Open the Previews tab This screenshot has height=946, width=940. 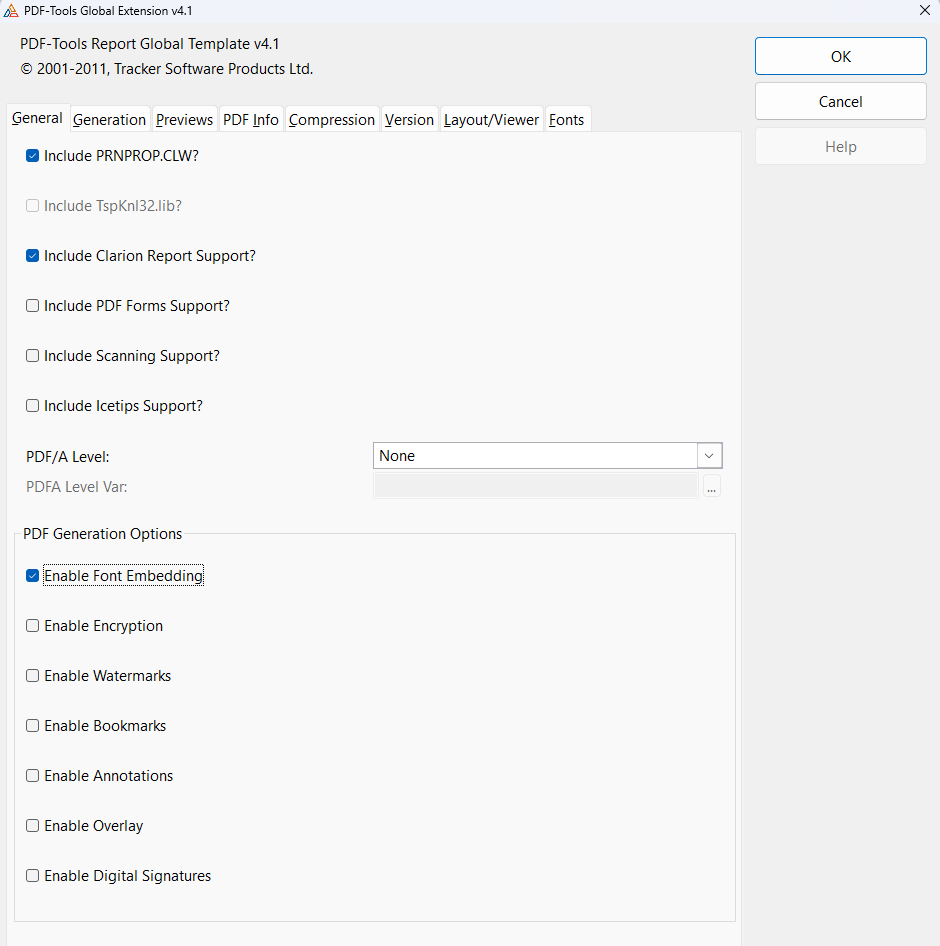click(184, 120)
